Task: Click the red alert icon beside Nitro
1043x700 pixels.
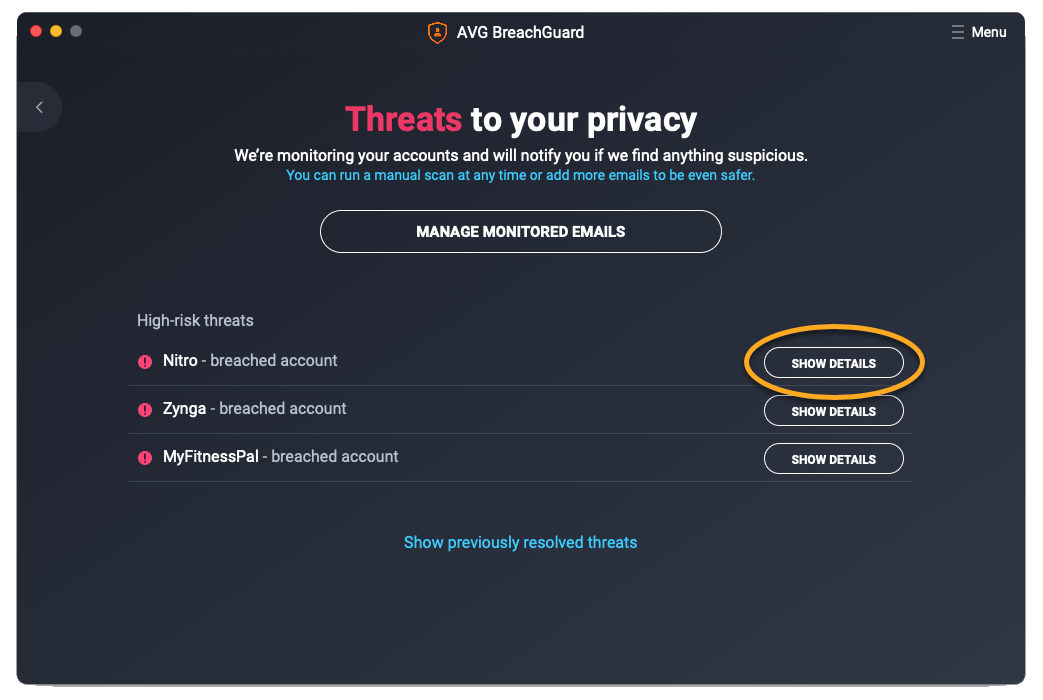Action: point(145,362)
